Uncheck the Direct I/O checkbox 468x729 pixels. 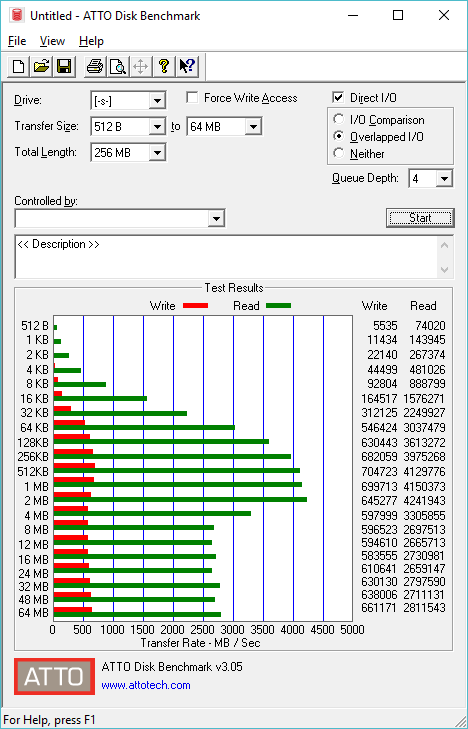coord(338,98)
